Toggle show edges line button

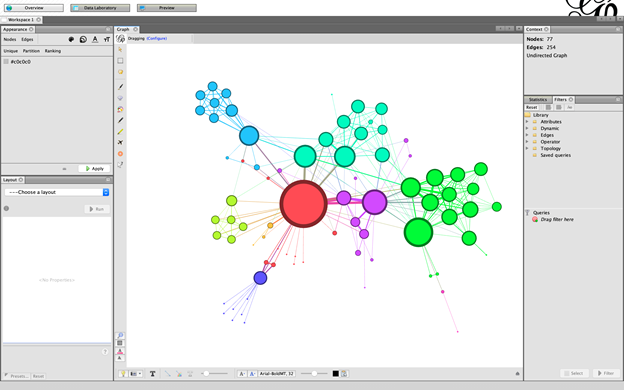[168, 374]
